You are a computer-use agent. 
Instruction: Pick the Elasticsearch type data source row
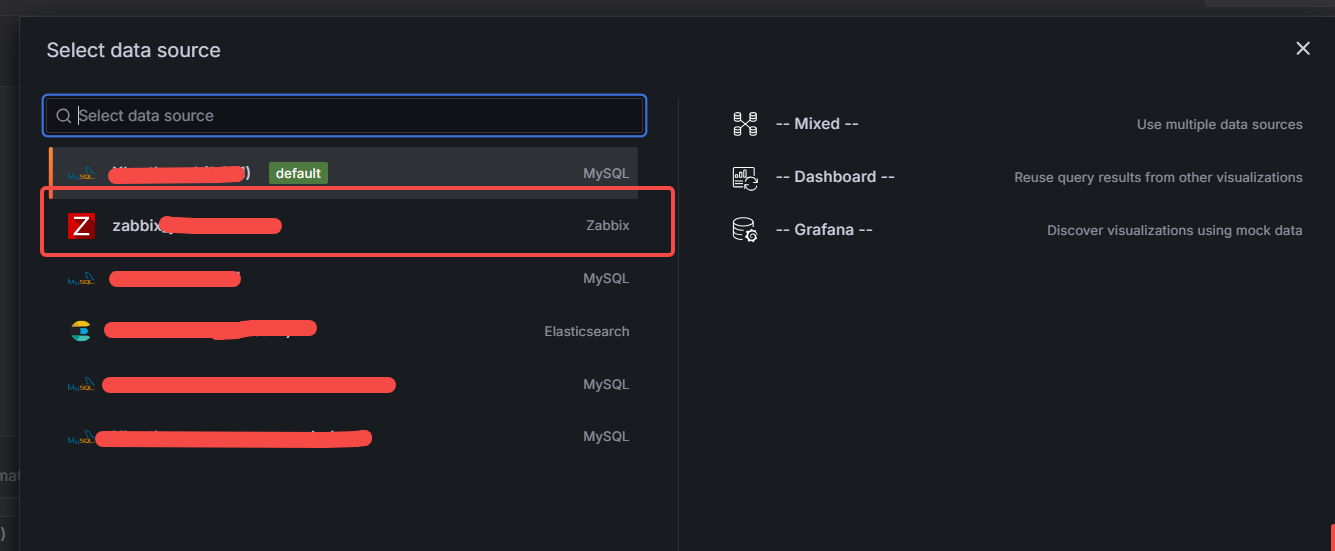pos(344,331)
